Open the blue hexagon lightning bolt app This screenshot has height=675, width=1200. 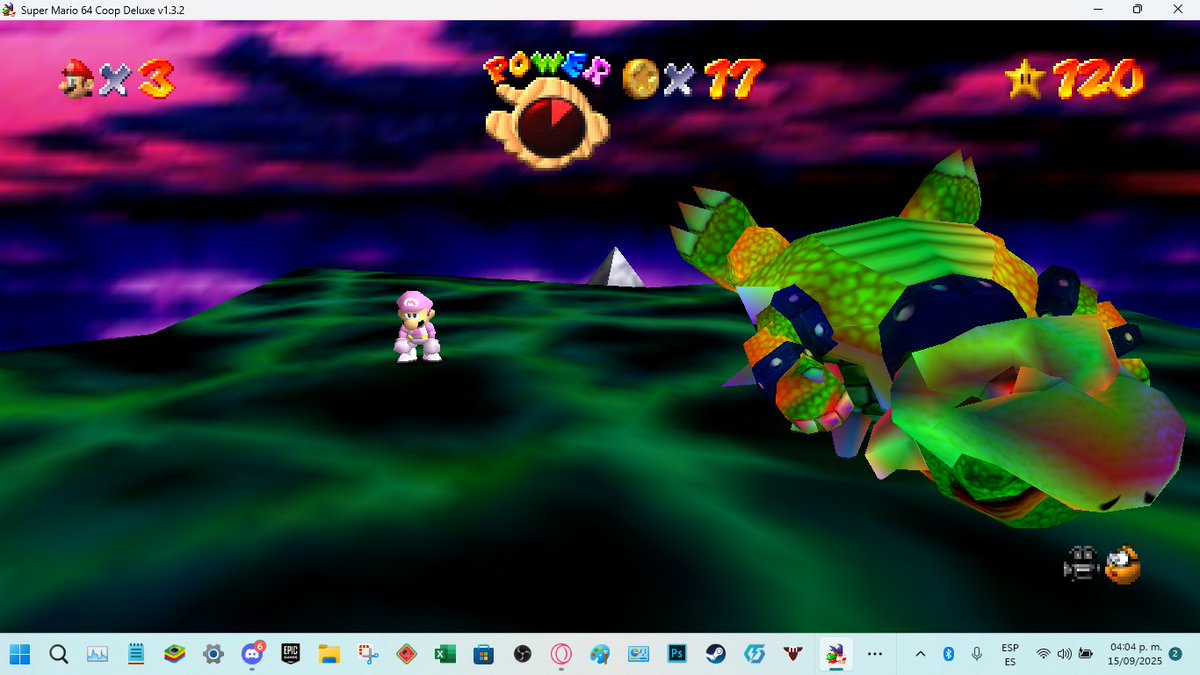(x=754, y=654)
